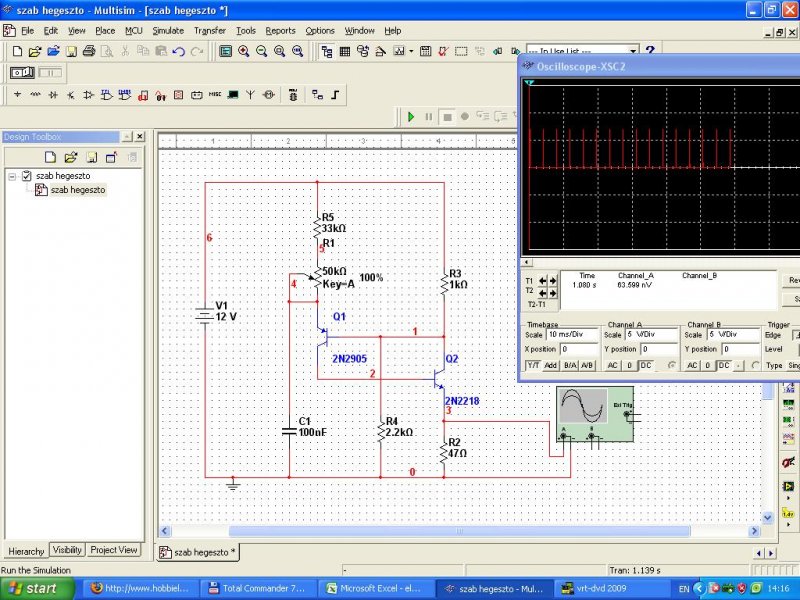Select Y/T timebase mode
Image resolution: width=800 pixels, height=600 pixels.
coord(534,365)
